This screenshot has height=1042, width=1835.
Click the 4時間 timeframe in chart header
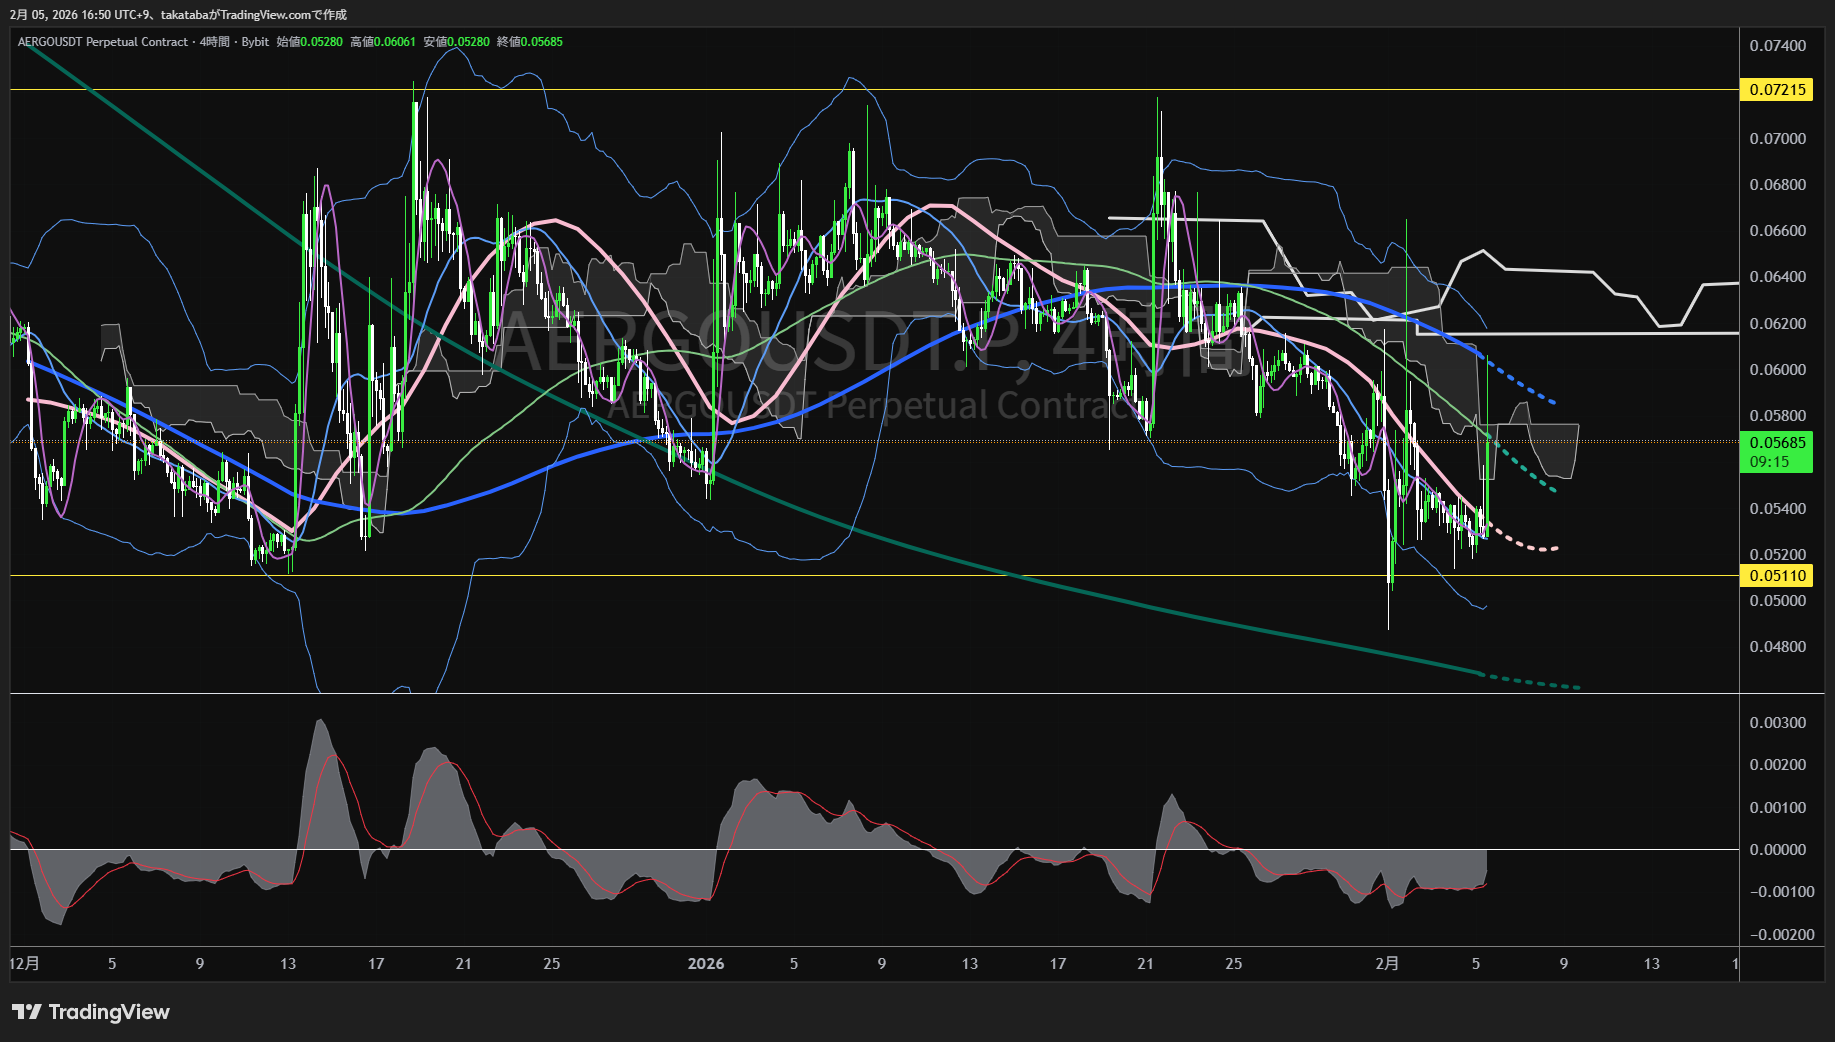pyautogui.click(x=214, y=42)
